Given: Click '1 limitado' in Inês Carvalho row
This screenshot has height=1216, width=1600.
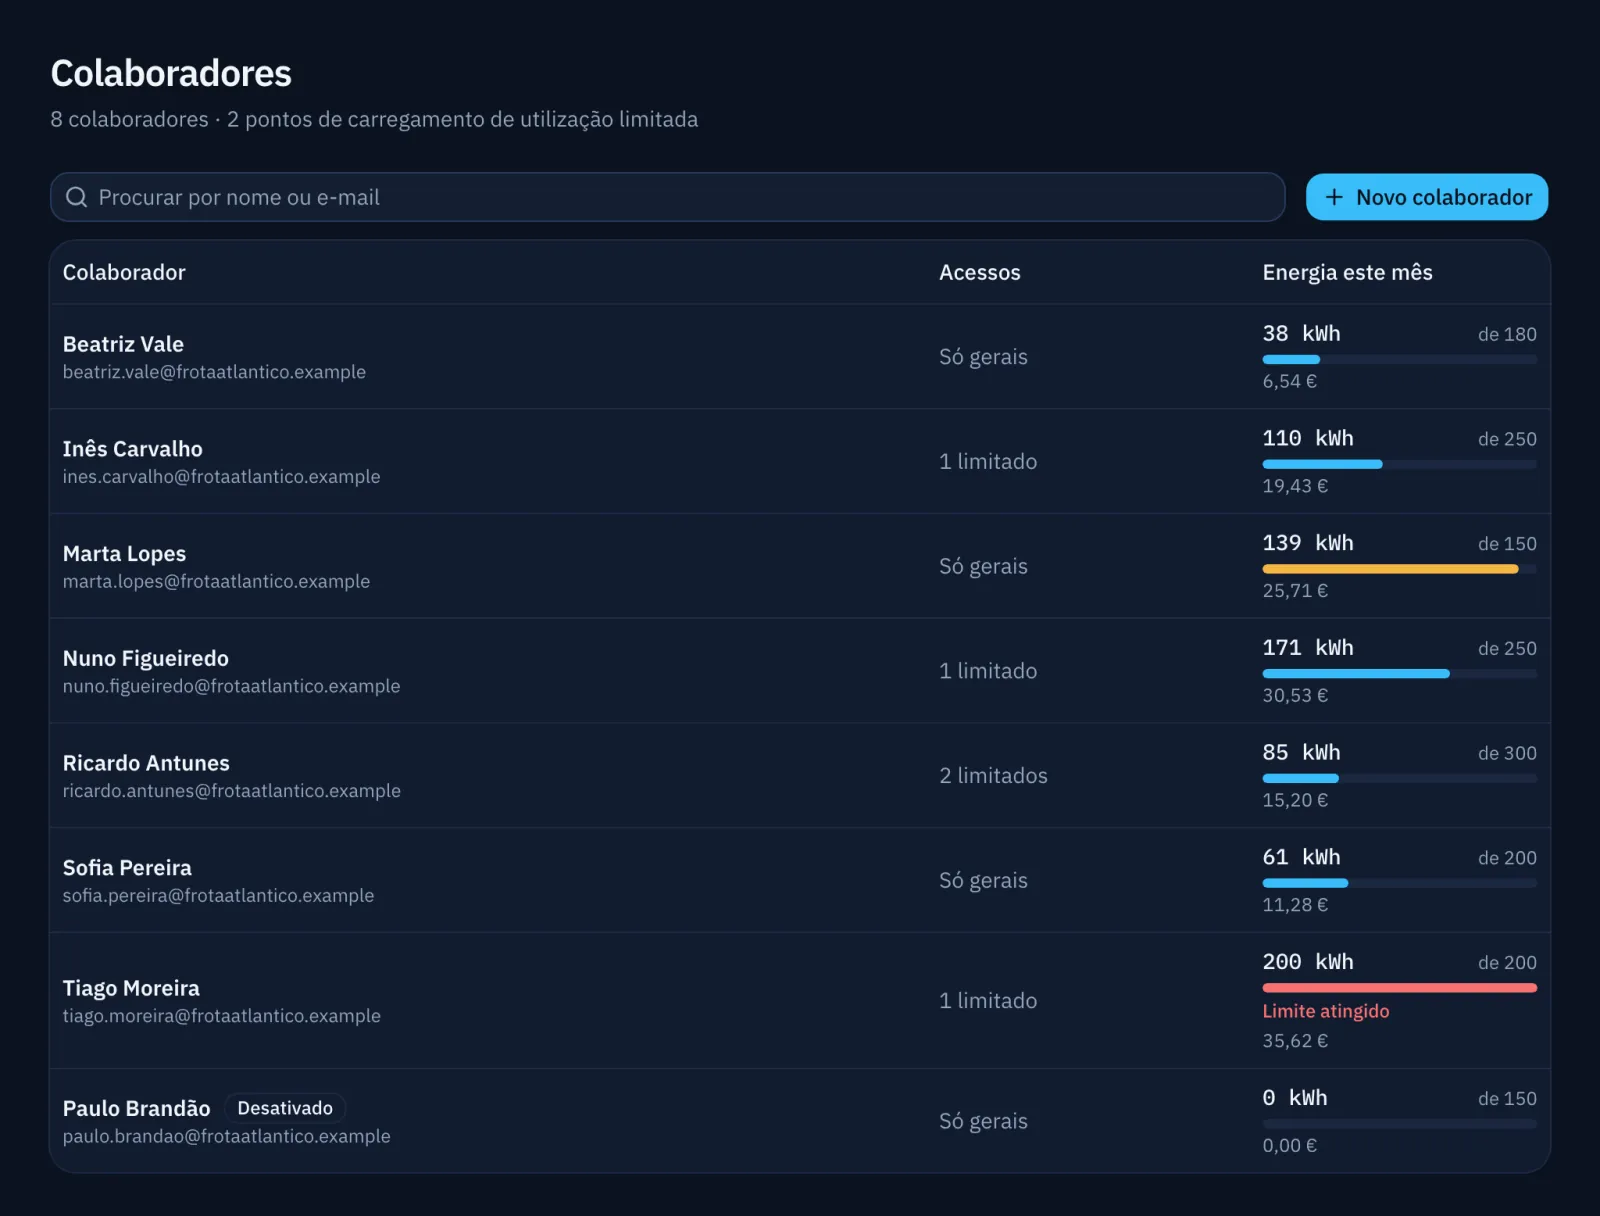Looking at the screenshot, I should tap(987, 461).
